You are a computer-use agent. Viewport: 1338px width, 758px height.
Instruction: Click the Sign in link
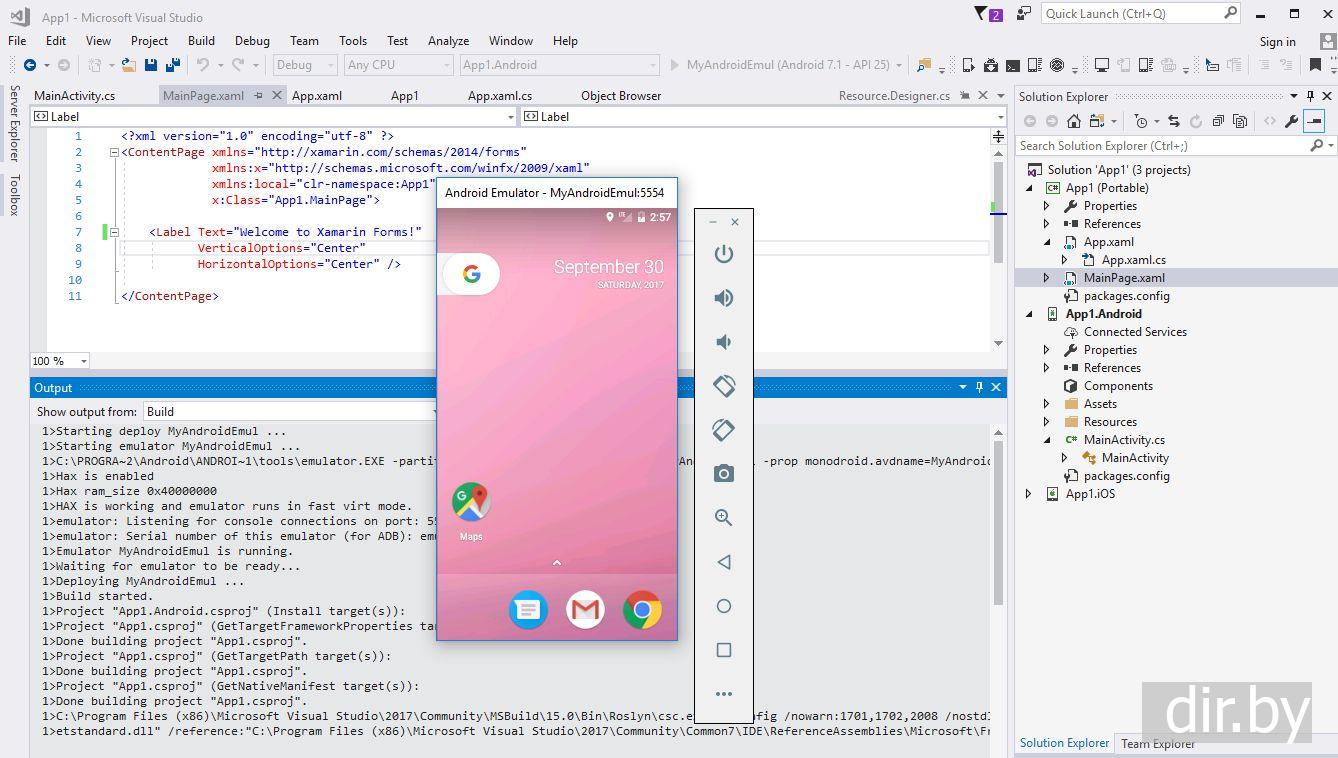1277,41
